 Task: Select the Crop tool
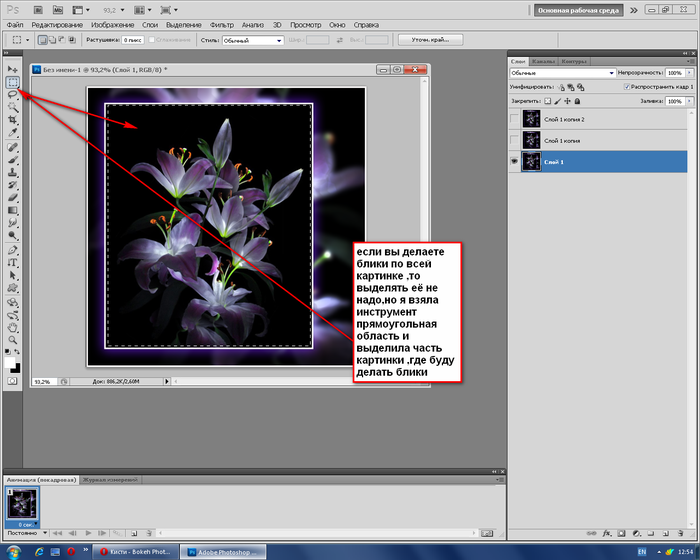12,120
